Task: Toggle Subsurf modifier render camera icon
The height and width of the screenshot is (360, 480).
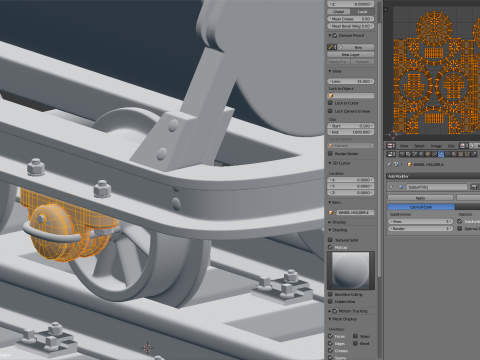Action: pos(474,187)
